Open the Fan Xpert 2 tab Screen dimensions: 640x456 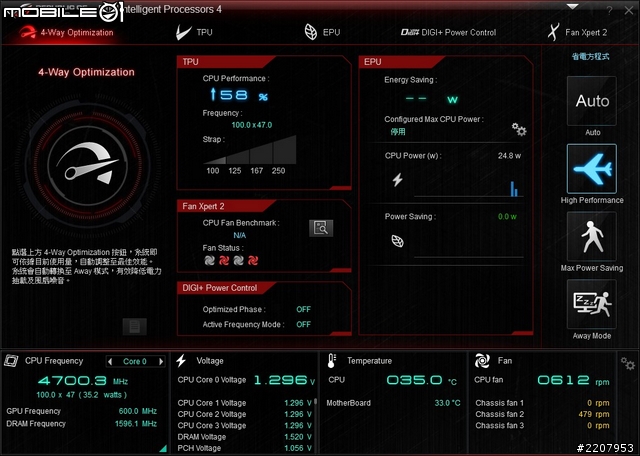[577, 32]
